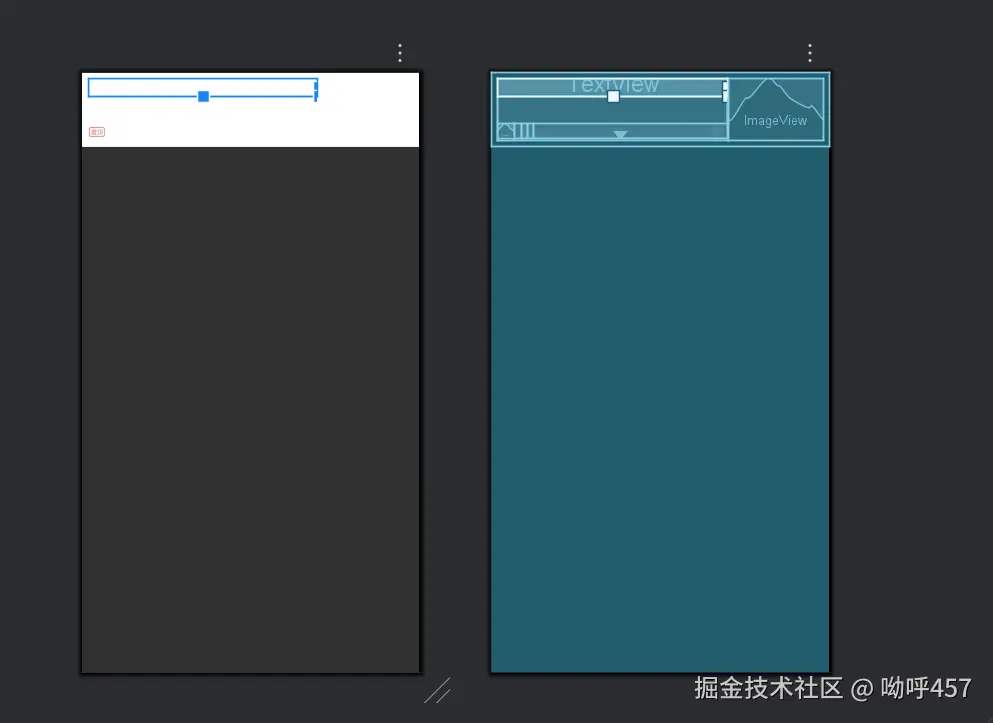
Task: Select the ImageView in the blueprint view
Action: click(x=776, y=109)
